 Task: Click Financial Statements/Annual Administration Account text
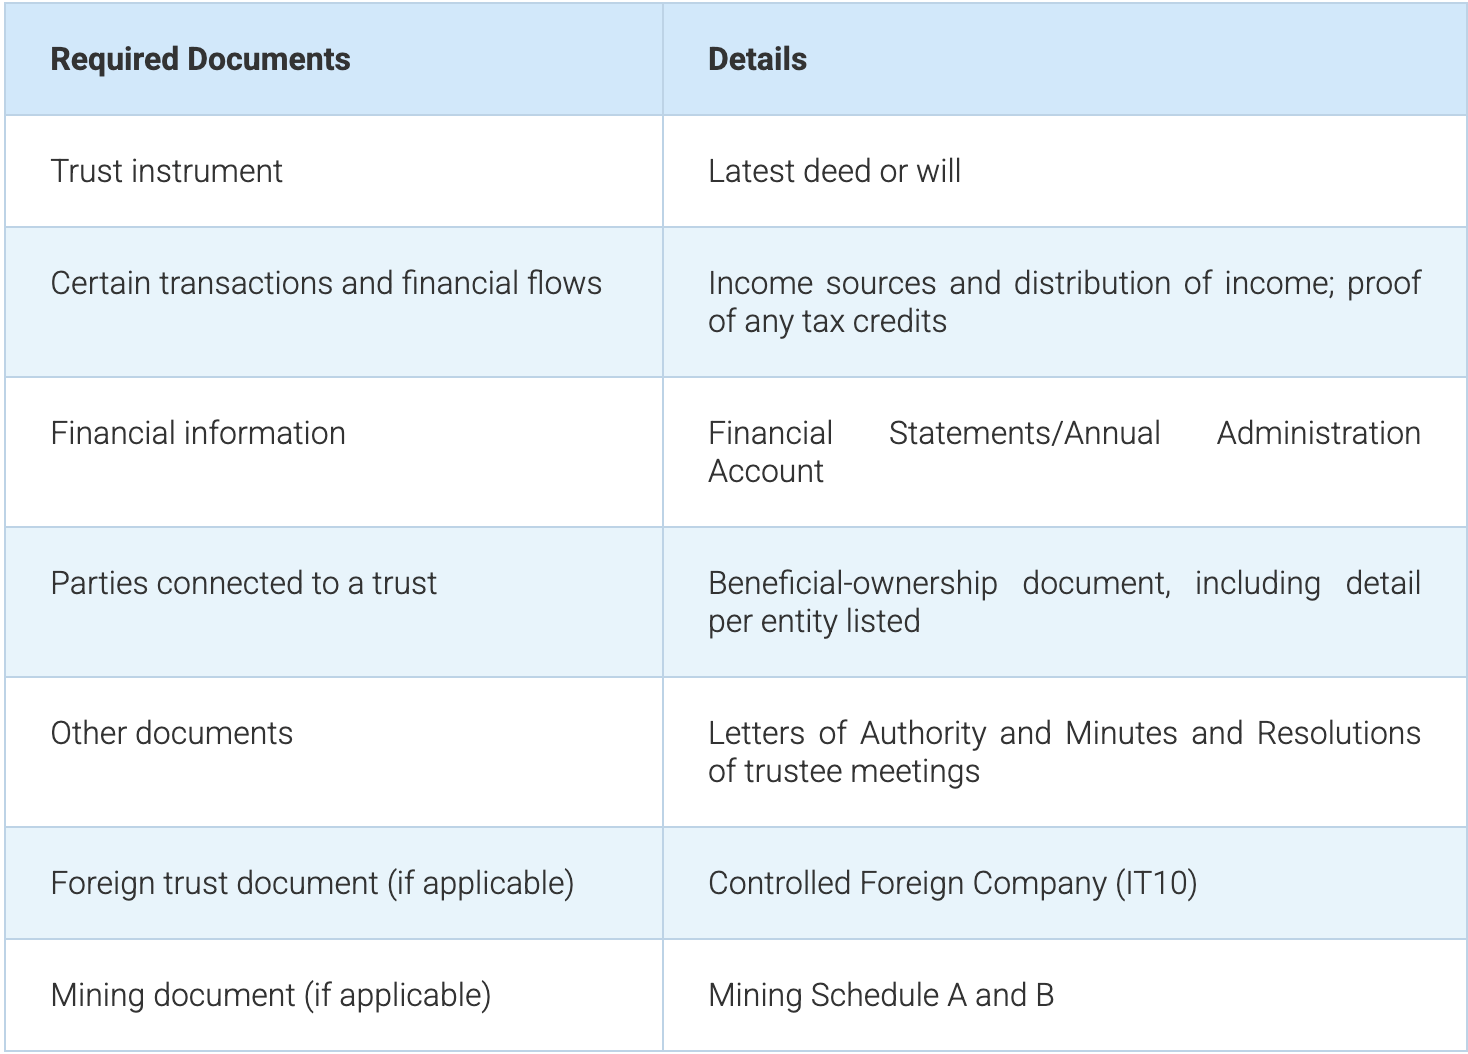(1063, 434)
